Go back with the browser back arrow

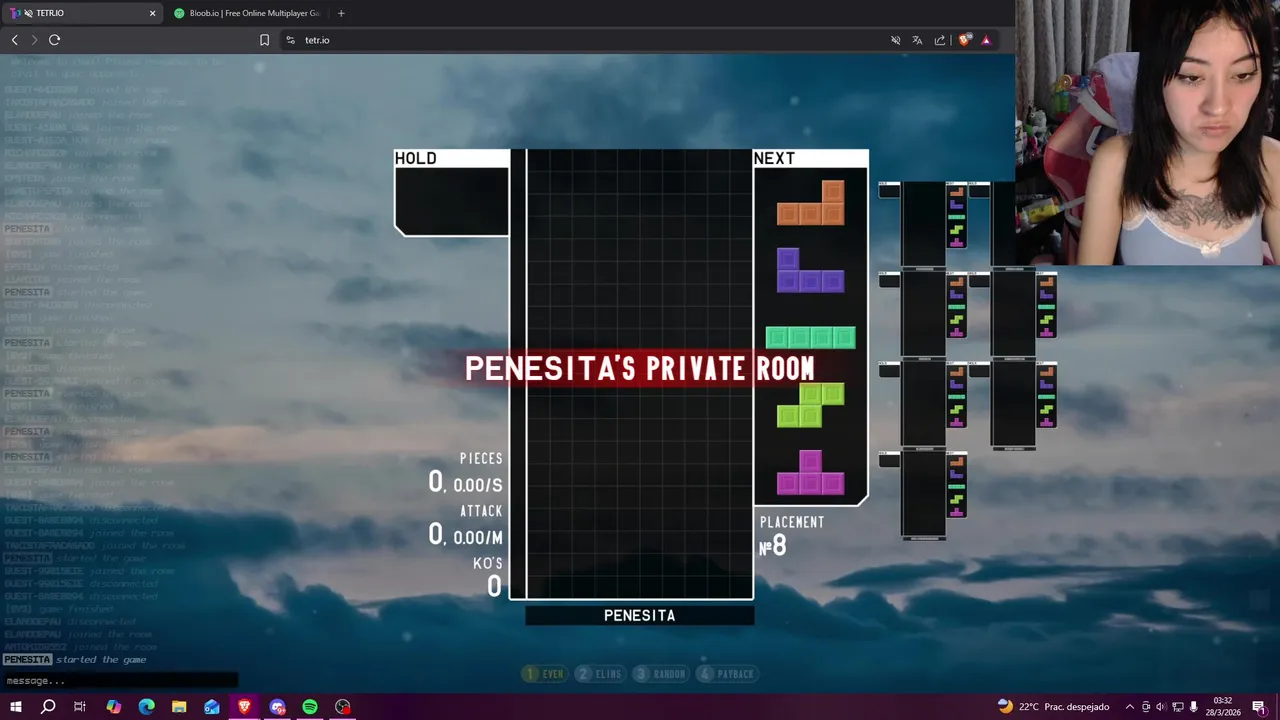pyautogui.click(x=14, y=40)
